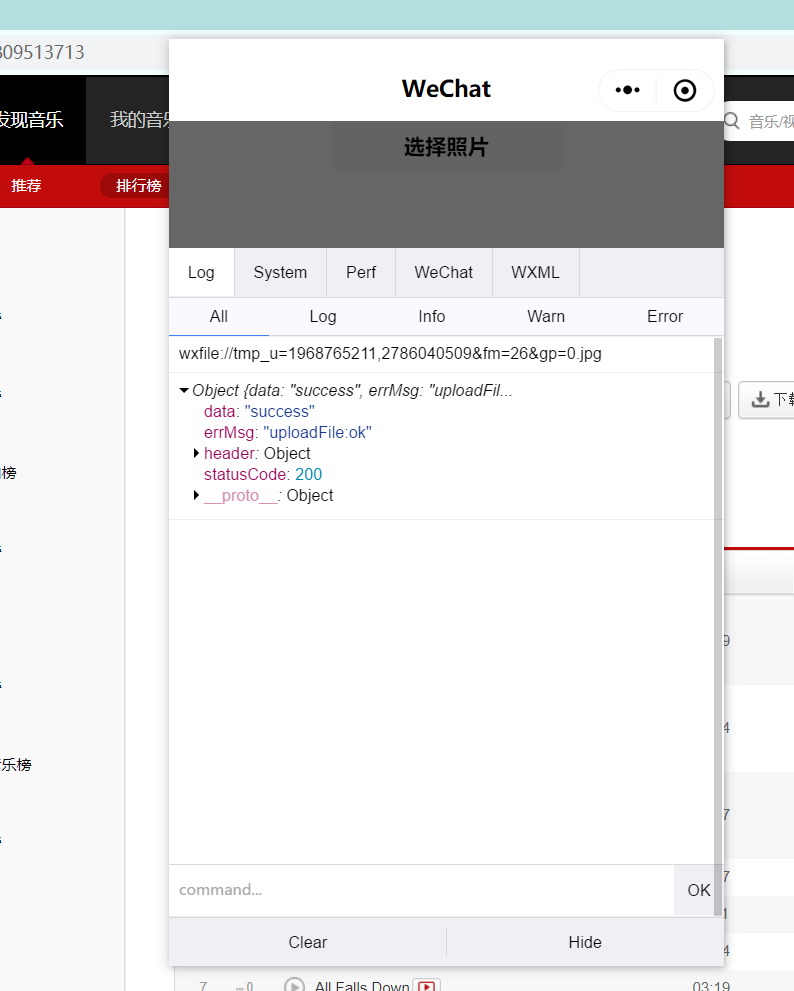Open 我的音乐 in the music site navigation

pos(140,119)
